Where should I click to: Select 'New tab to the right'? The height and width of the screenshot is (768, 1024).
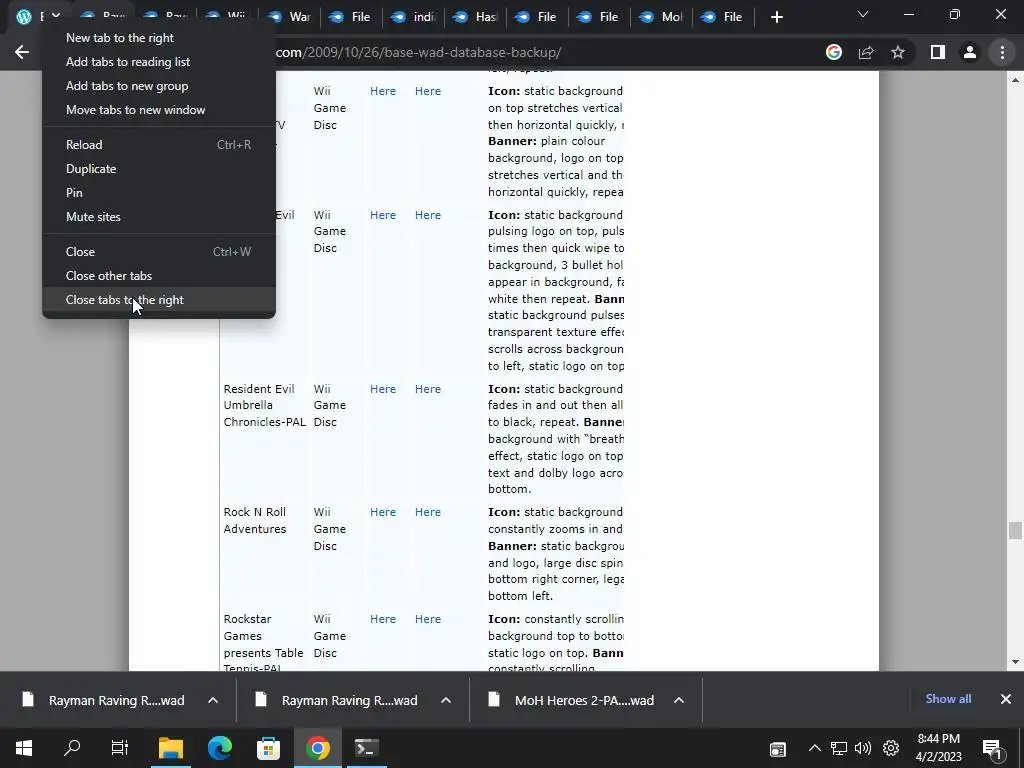(x=159, y=38)
